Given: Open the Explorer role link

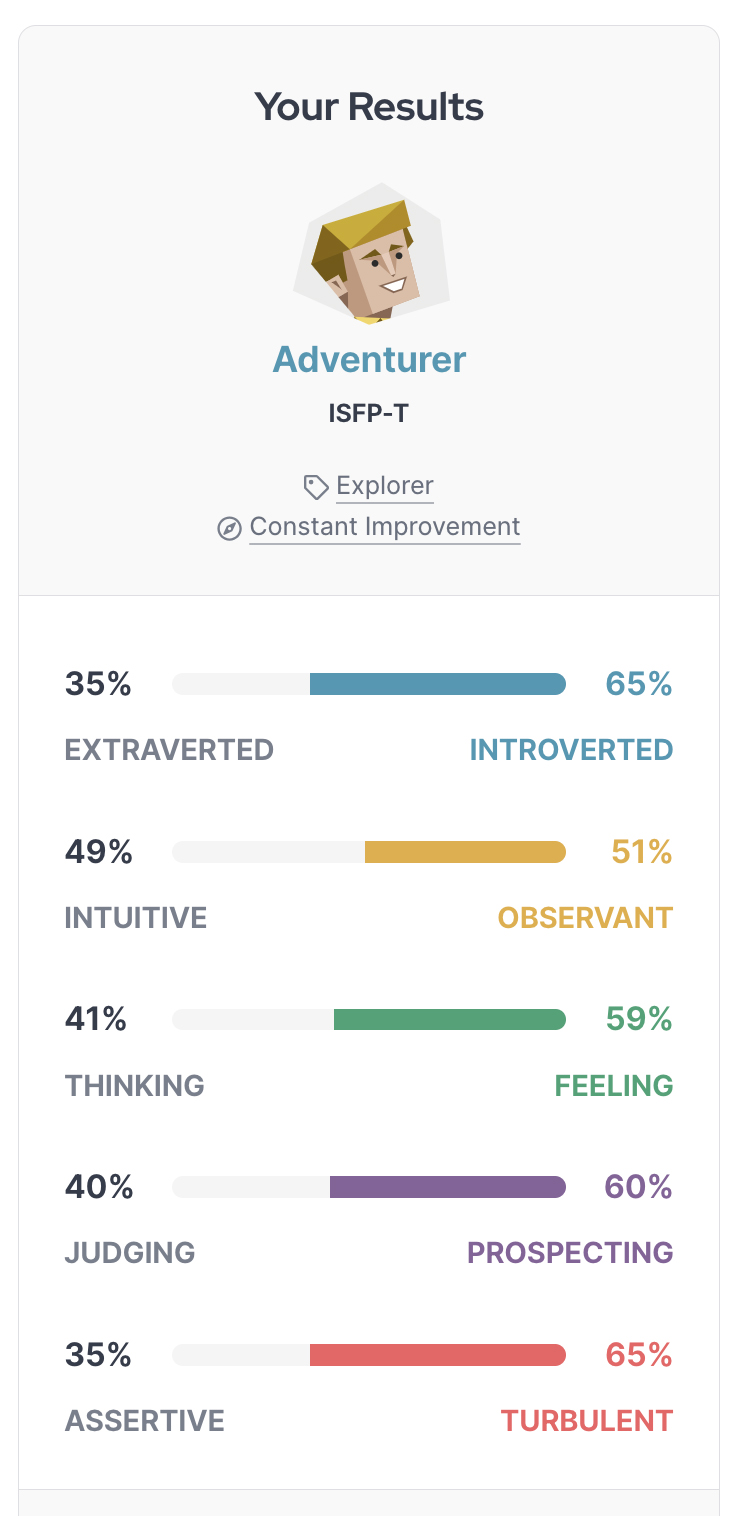Looking at the screenshot, I should pos(385,487).
